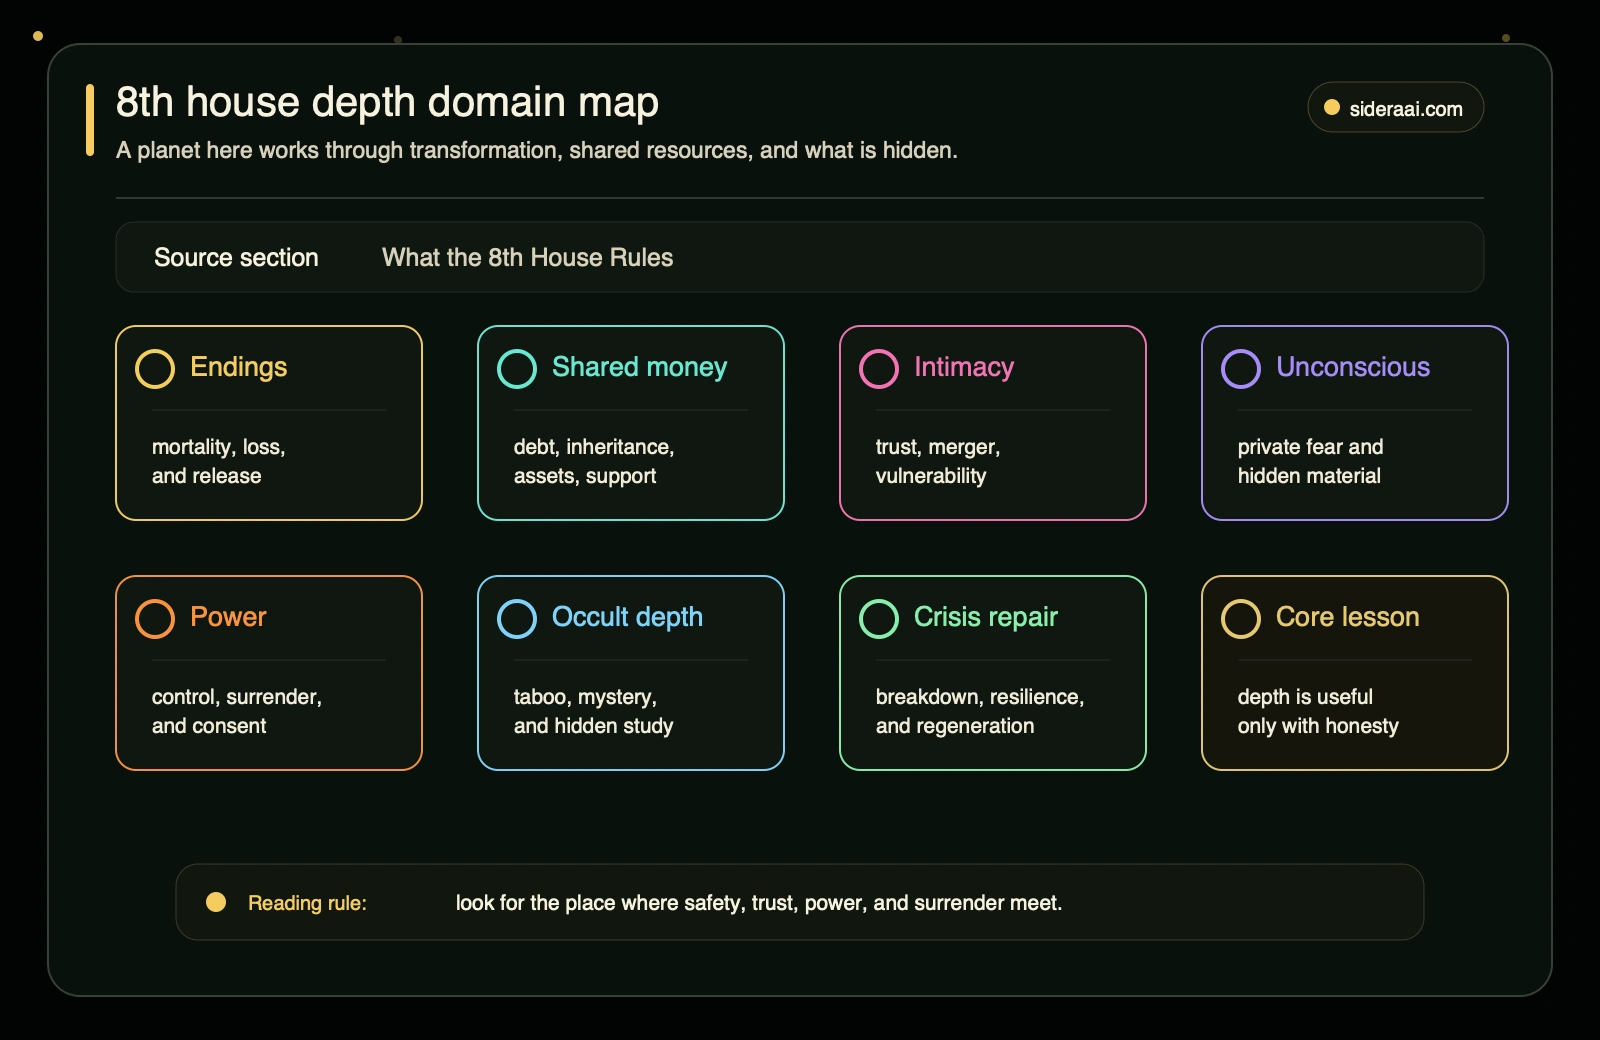The height and width of the screenshot is (1040, 1600).
Task: Click the teal circle icon beside Shared money
Action: coord(517,369)
